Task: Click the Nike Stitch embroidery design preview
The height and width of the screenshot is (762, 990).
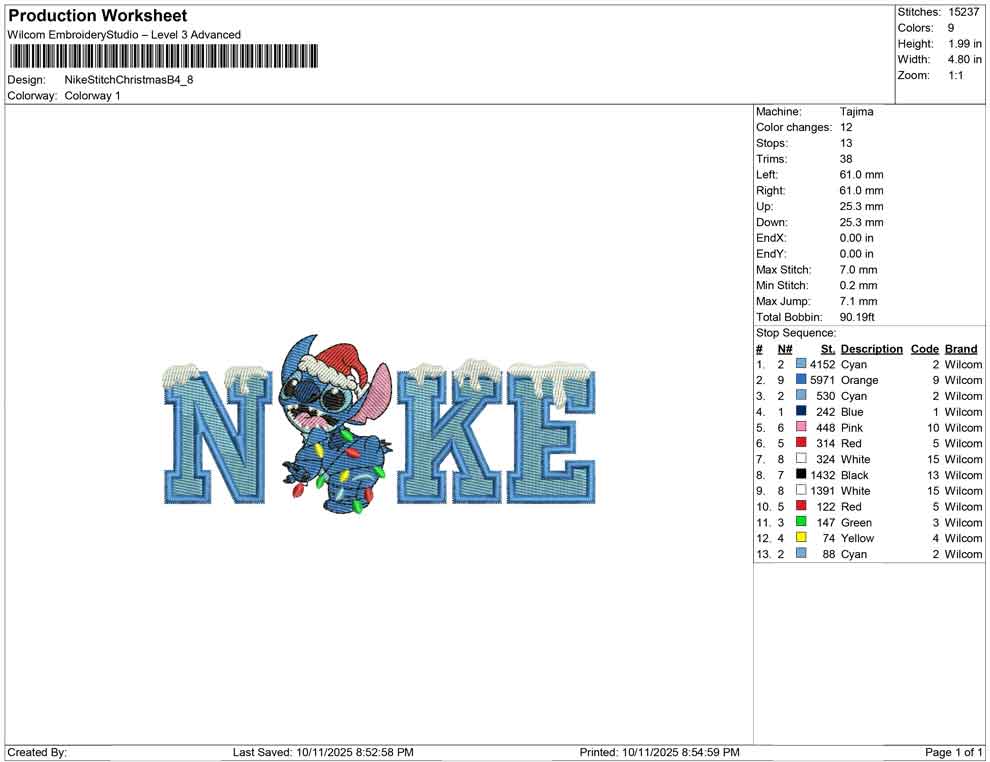Action: (x=379, y=424)
